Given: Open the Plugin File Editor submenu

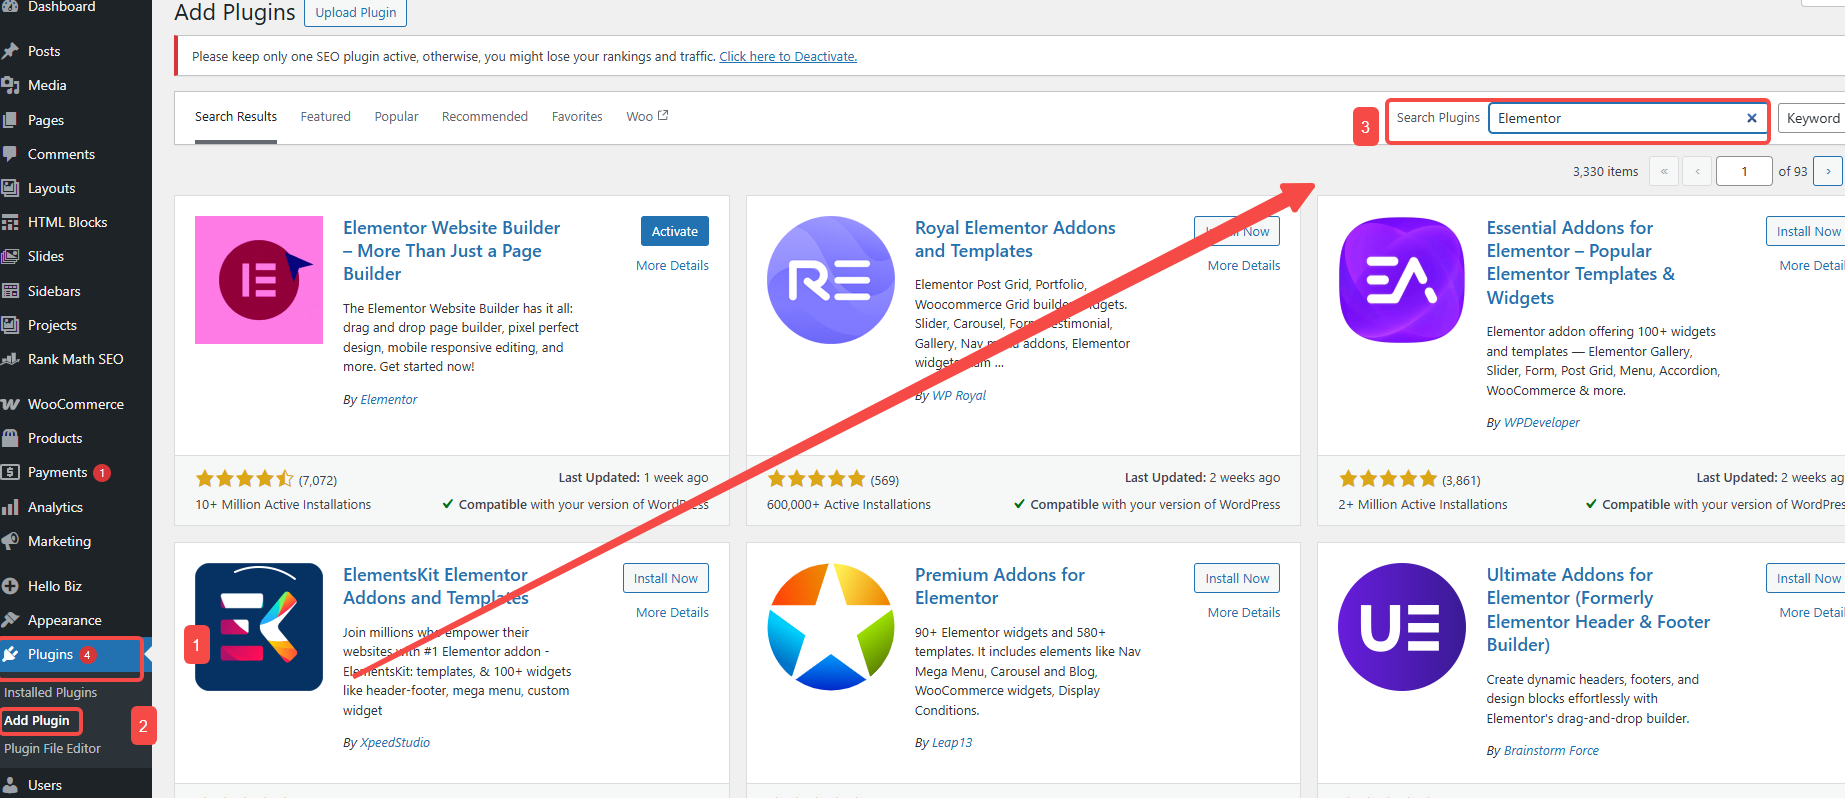Looking at the screenshot, I should (52, 748).
